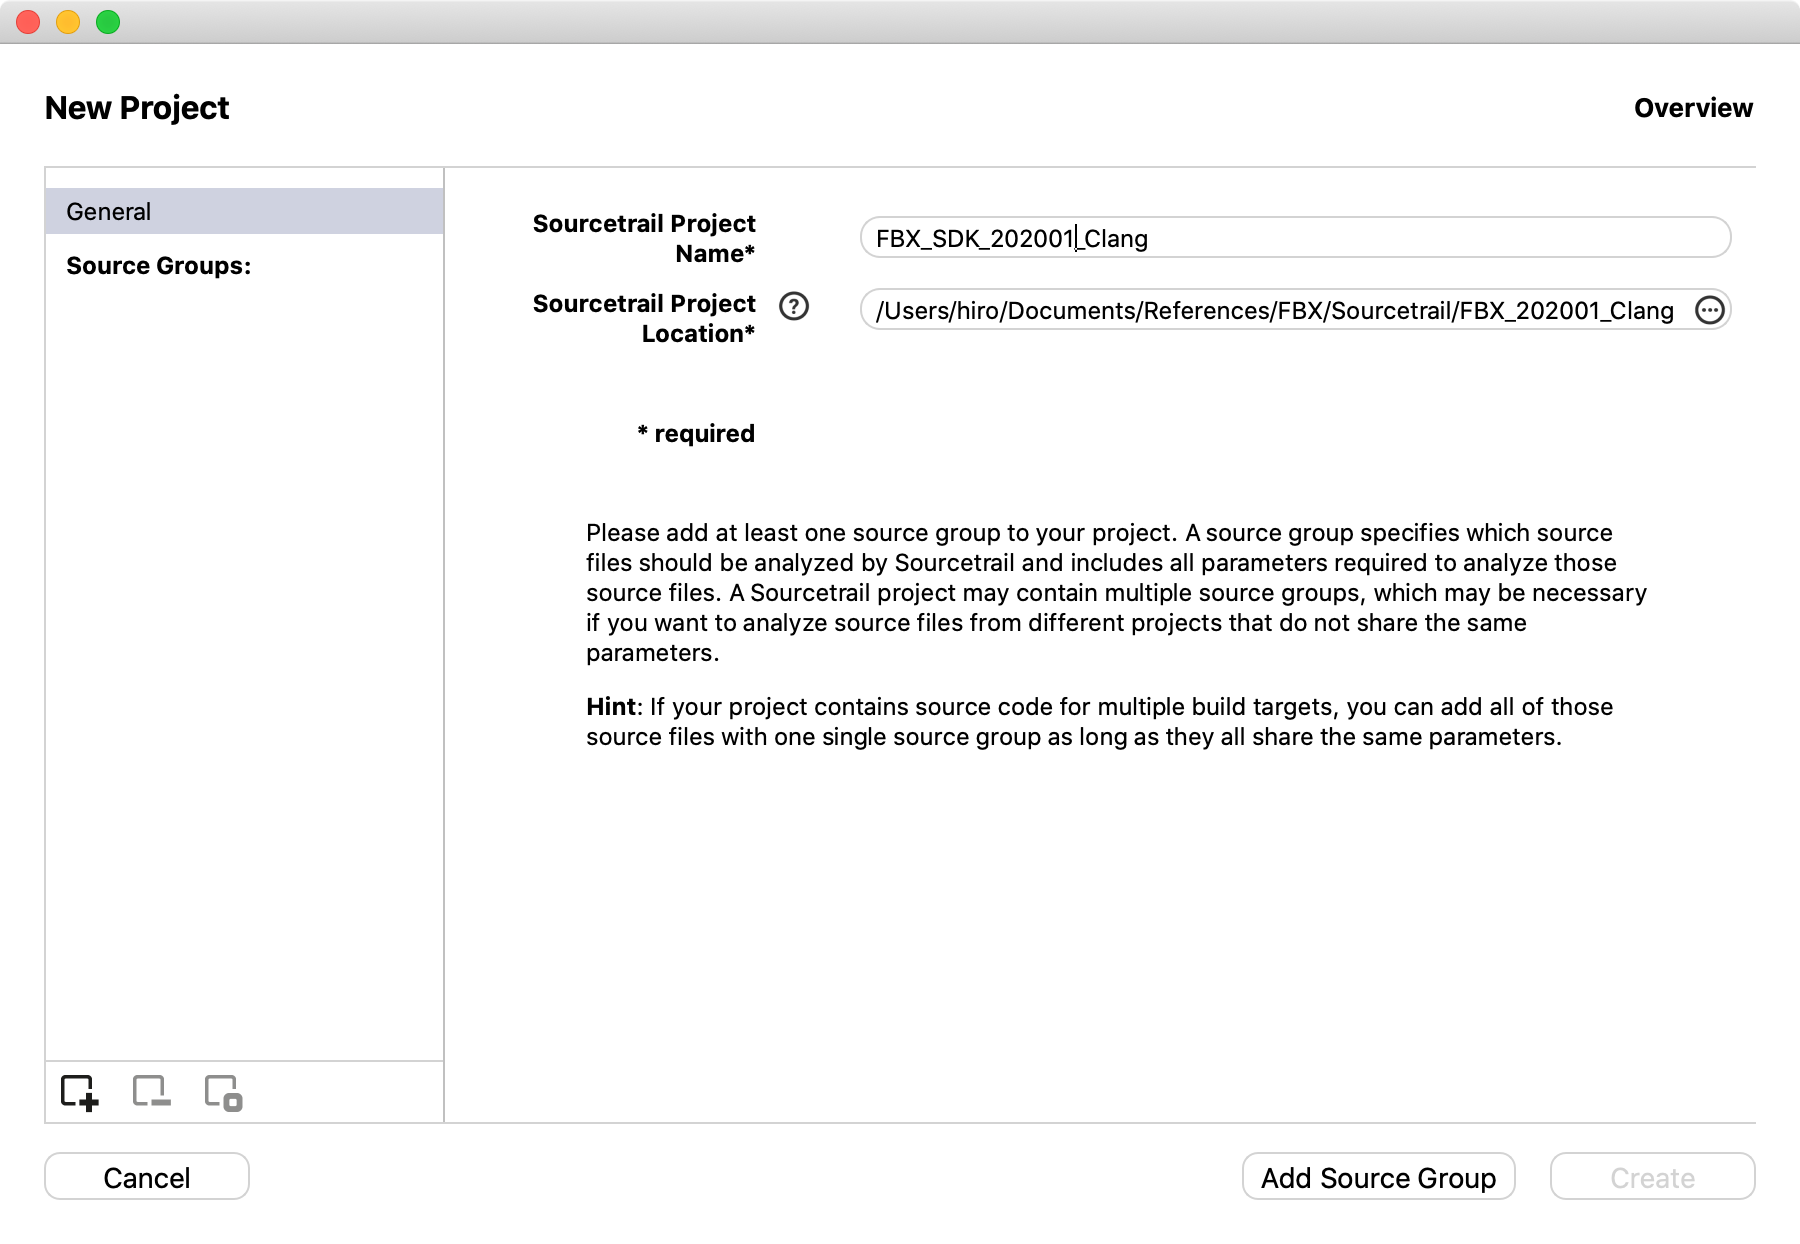Close the New Project window

coord(28,21)
